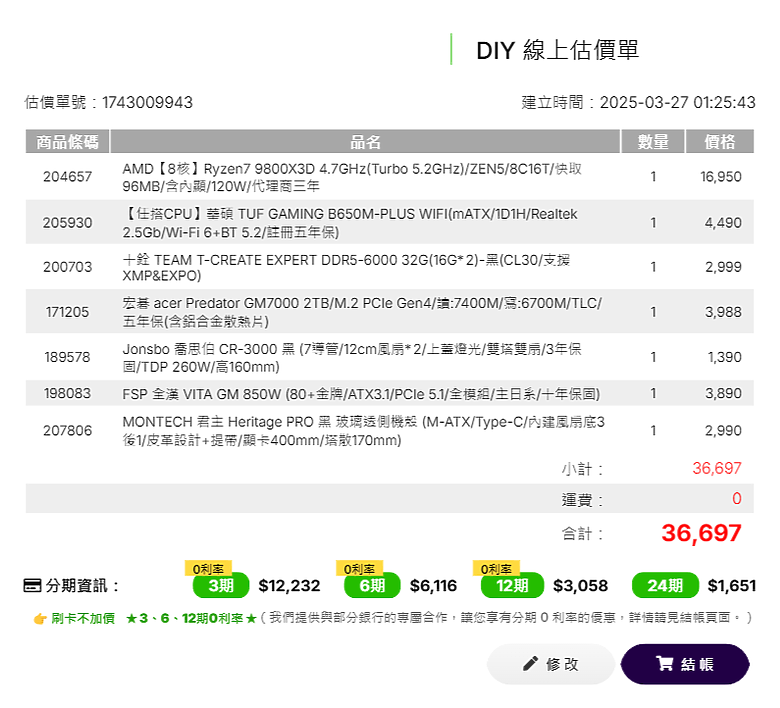This screenshot has width=780, height=708.
Task: Click the price 2,999
Action: coord(723,267)
